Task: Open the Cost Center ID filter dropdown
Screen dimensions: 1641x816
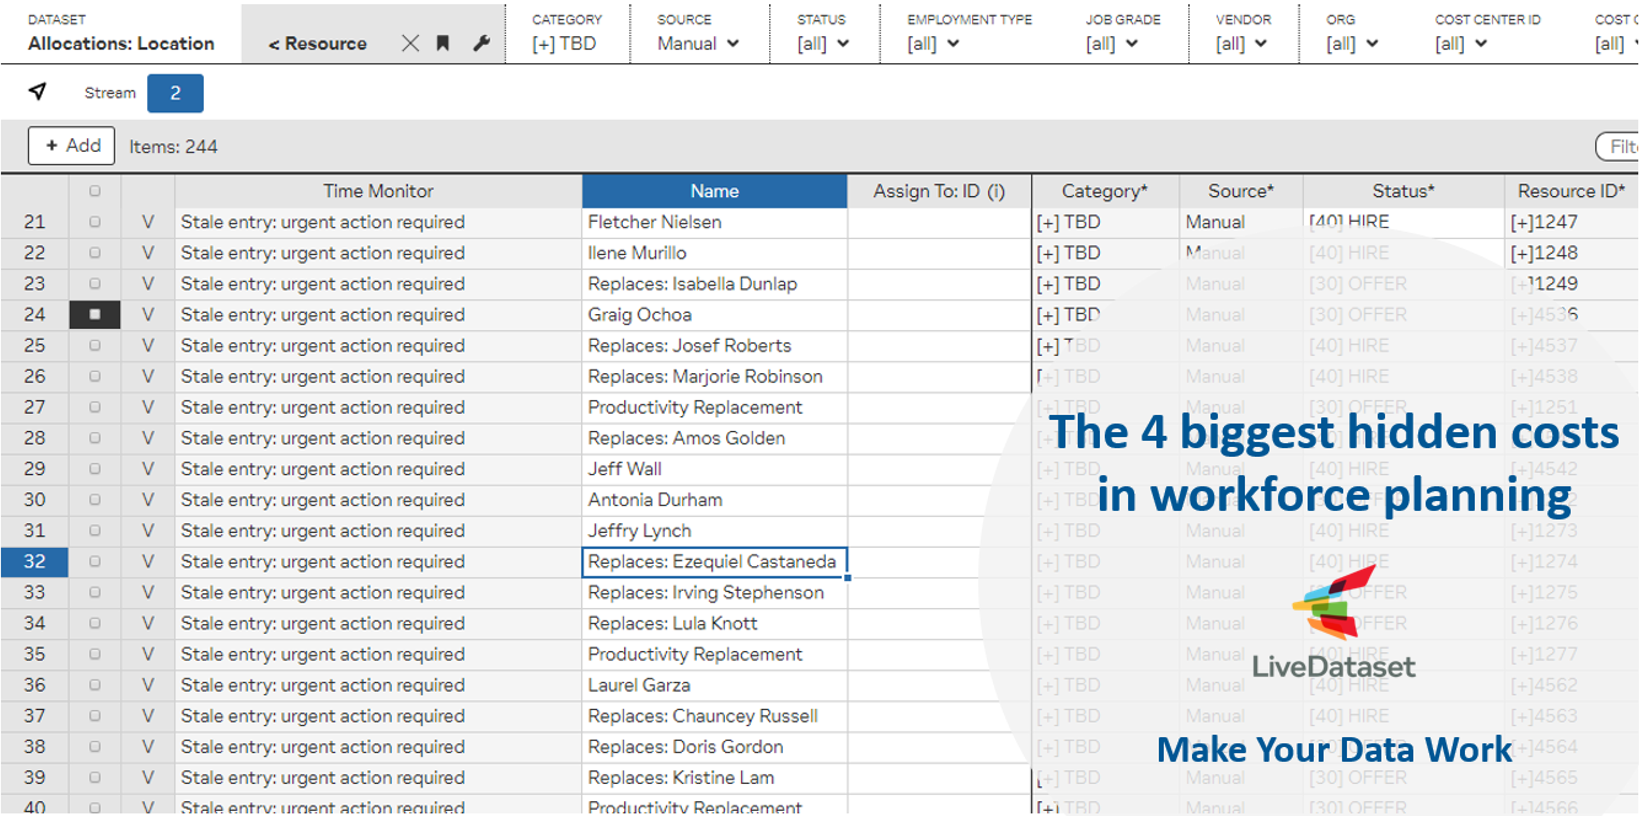Action: click(x=1461, y=43)
